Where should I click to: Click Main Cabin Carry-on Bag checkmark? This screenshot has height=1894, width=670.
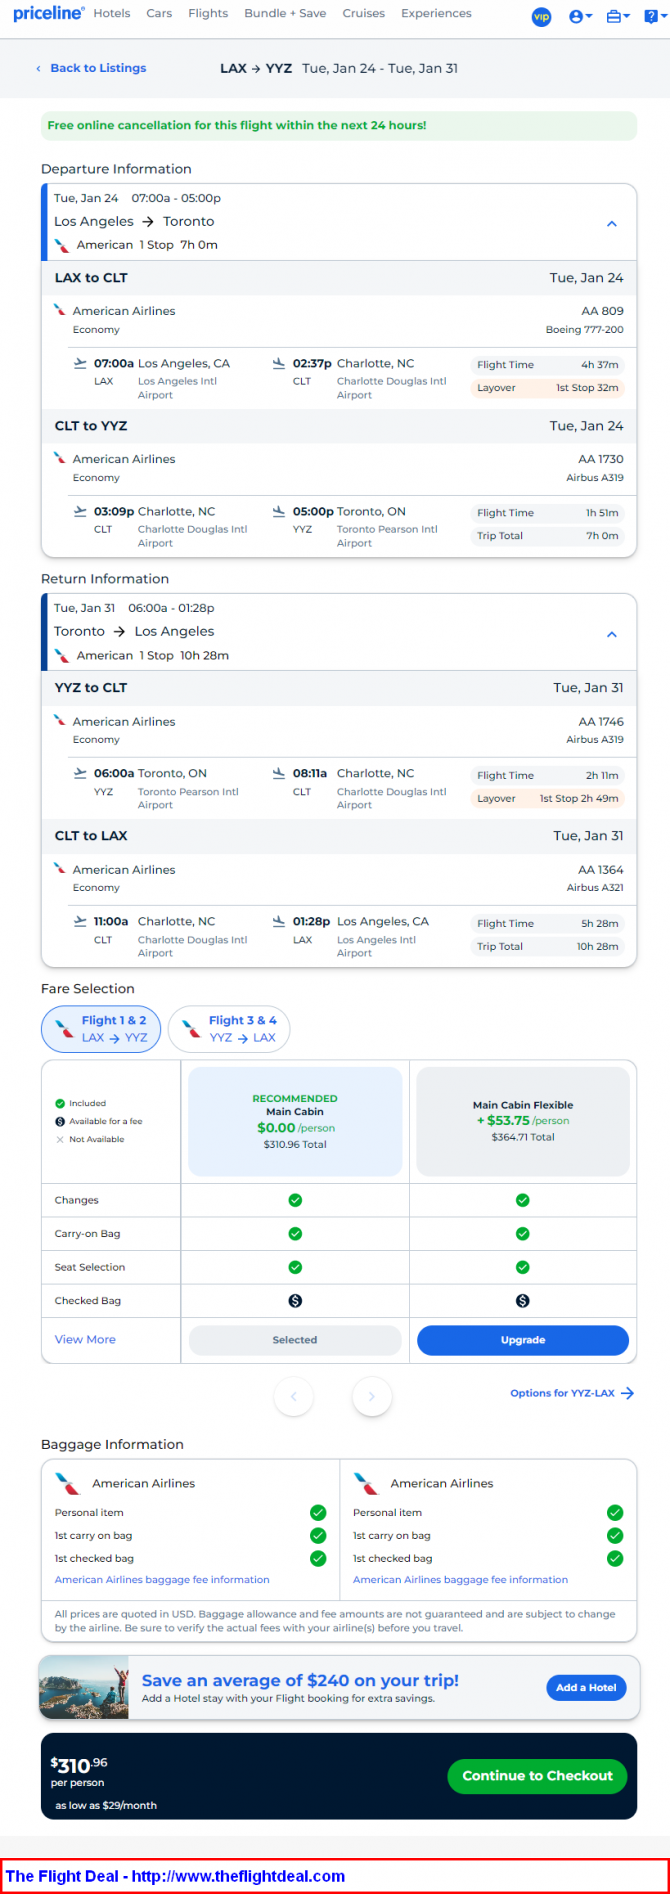coord(295,1234)
